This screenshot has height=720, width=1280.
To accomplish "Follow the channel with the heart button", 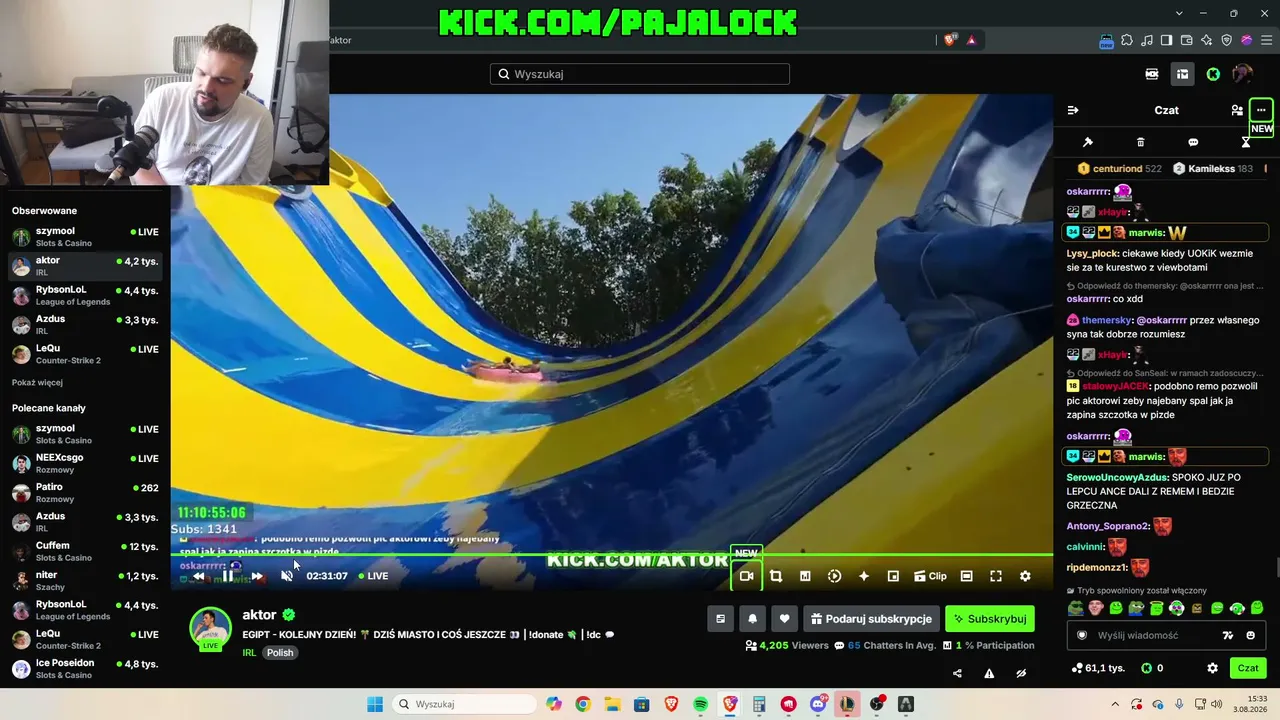I will (785, 619).
